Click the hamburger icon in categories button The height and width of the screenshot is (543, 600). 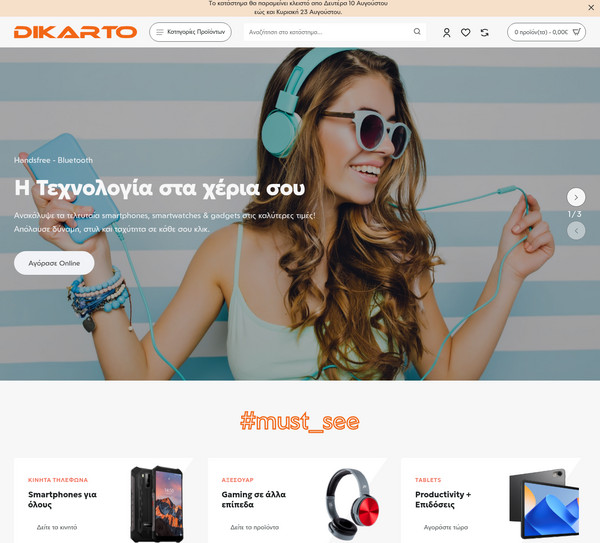point(160,32)
